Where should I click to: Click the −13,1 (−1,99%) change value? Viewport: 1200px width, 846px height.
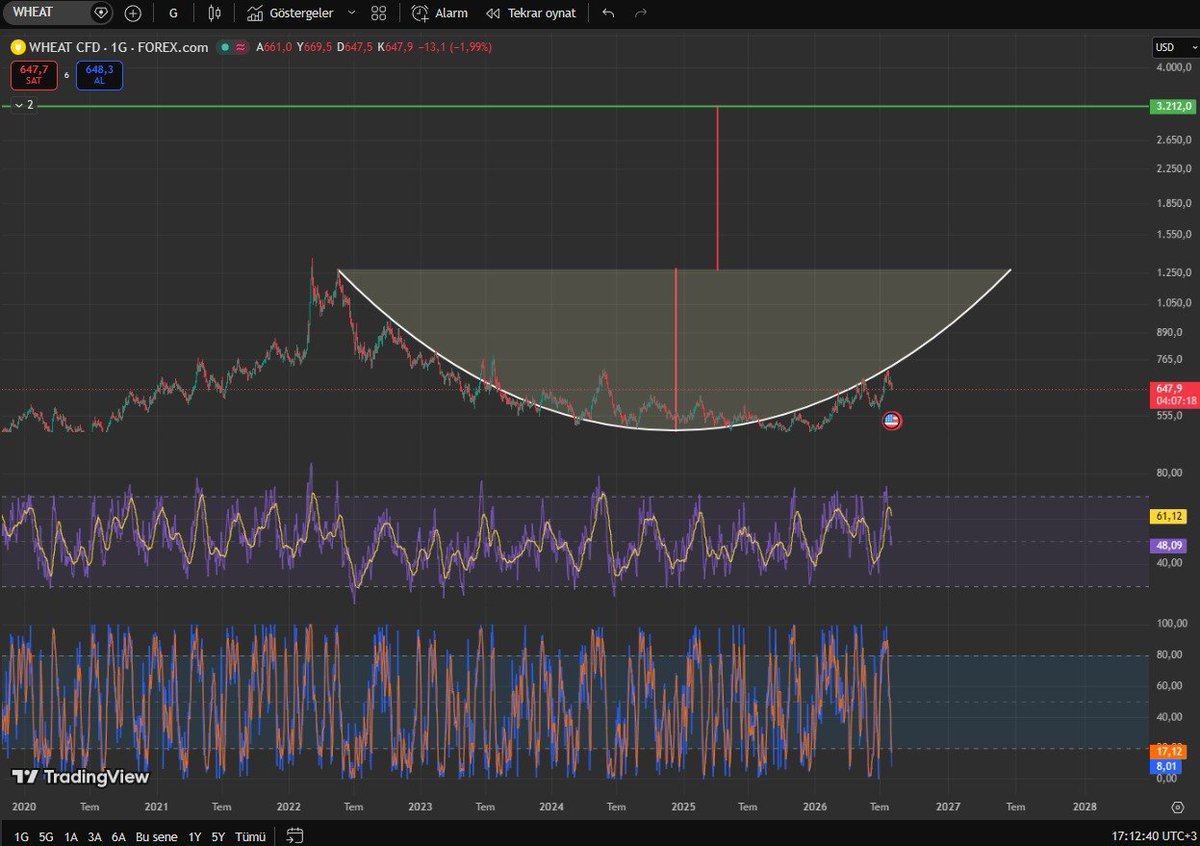pos(456,47)
